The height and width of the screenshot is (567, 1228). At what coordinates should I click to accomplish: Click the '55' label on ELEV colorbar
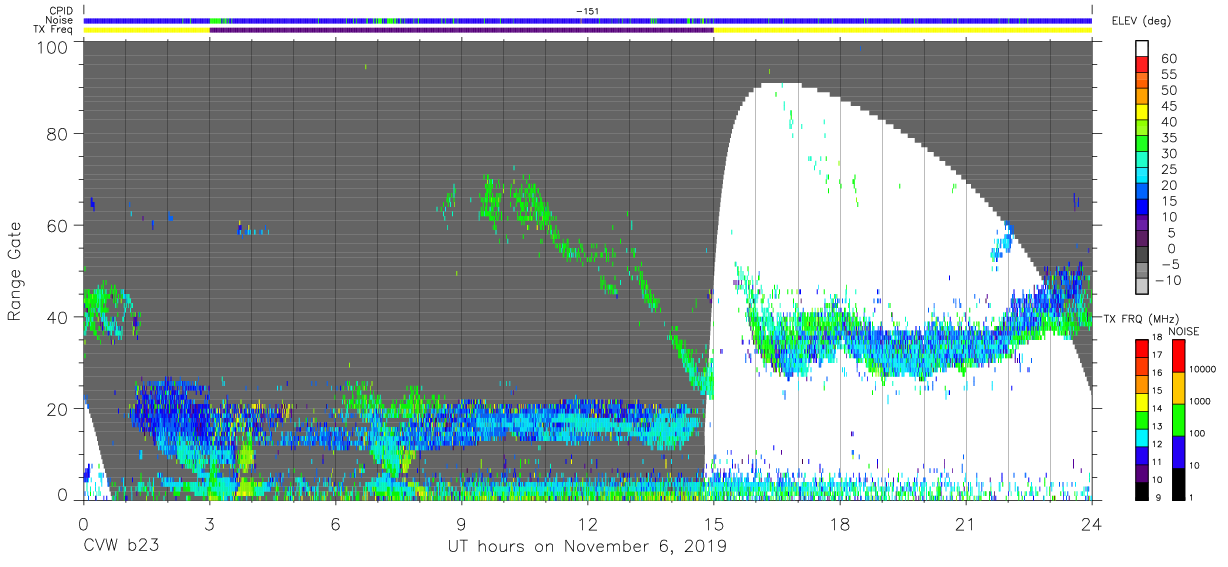tap(1169, 75)
